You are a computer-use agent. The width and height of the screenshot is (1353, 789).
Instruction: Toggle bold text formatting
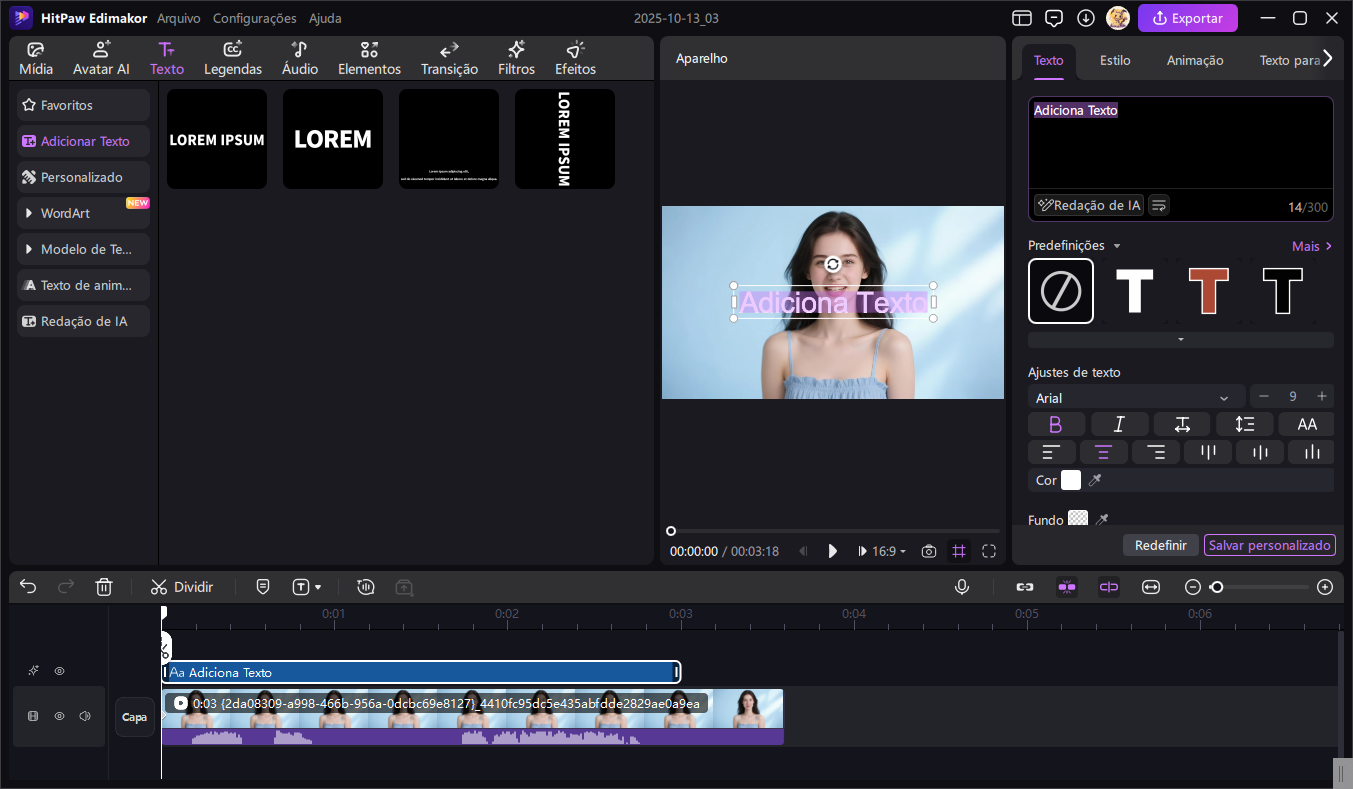(x=1055, y=424)
